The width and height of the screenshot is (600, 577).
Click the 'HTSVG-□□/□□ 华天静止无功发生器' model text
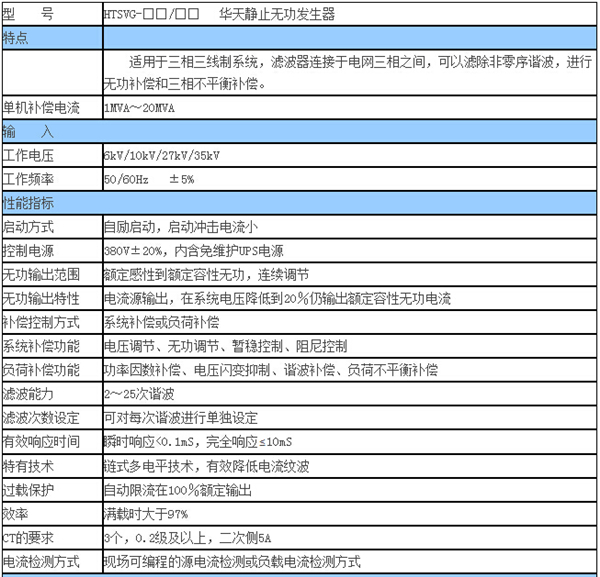(x=219, y=15)
